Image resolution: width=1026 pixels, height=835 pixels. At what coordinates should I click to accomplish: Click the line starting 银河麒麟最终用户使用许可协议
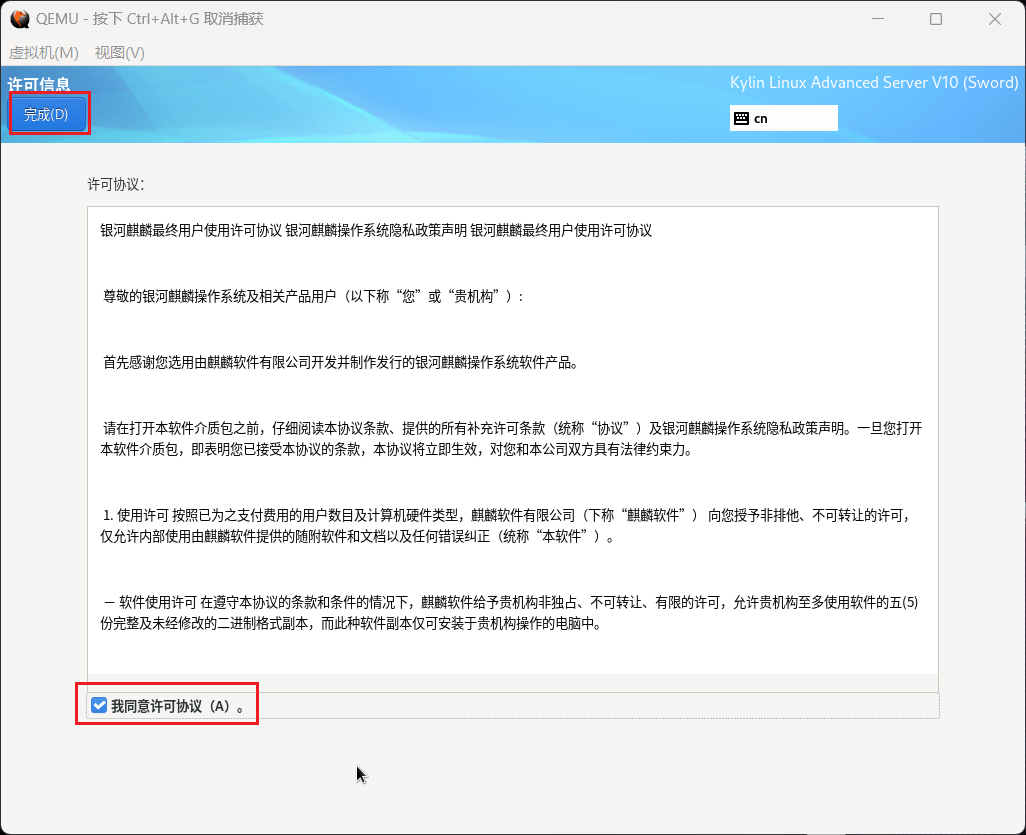click(376, 230)
